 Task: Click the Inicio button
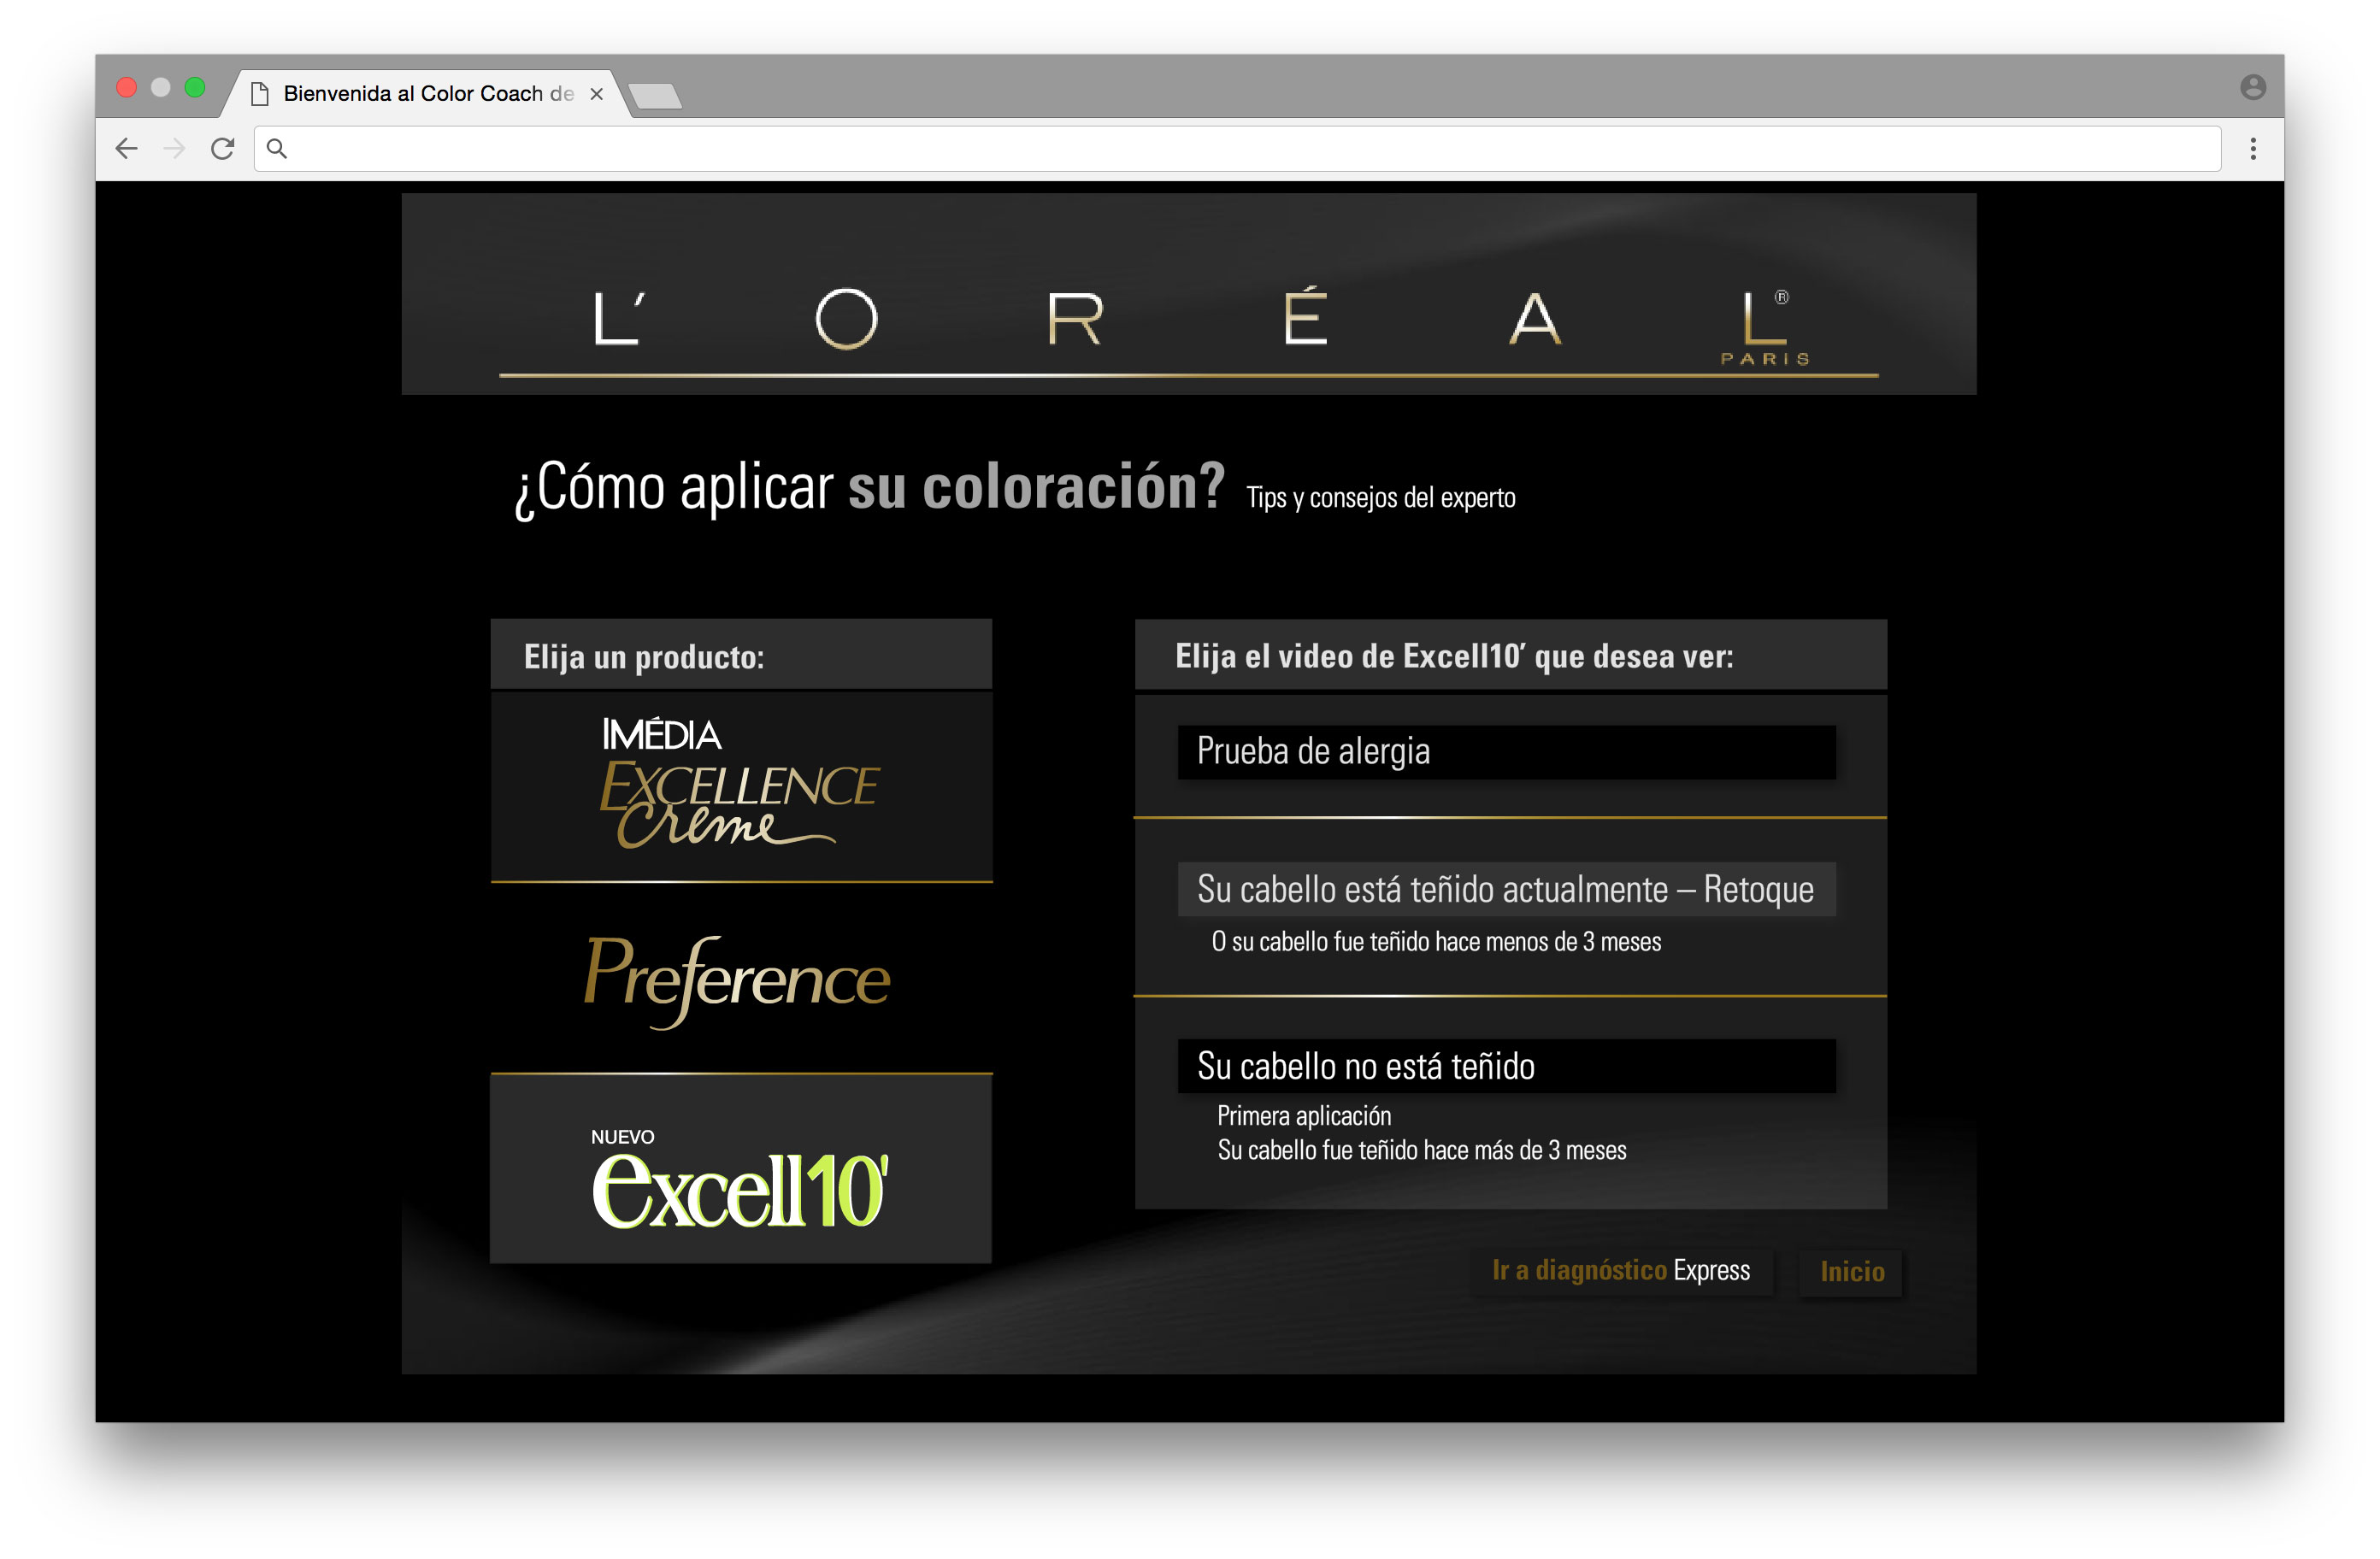pyautogui.click(x=1851, y=1272)
